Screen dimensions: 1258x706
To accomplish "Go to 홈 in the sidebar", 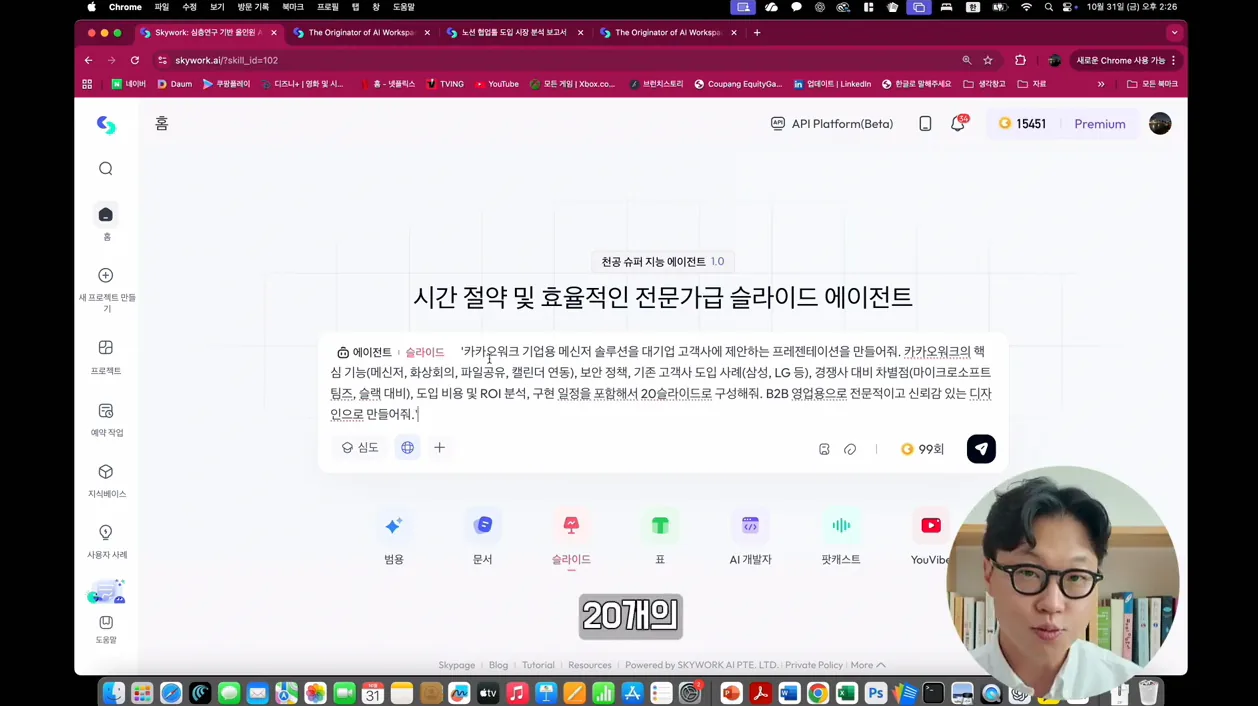I will (106, 223).
